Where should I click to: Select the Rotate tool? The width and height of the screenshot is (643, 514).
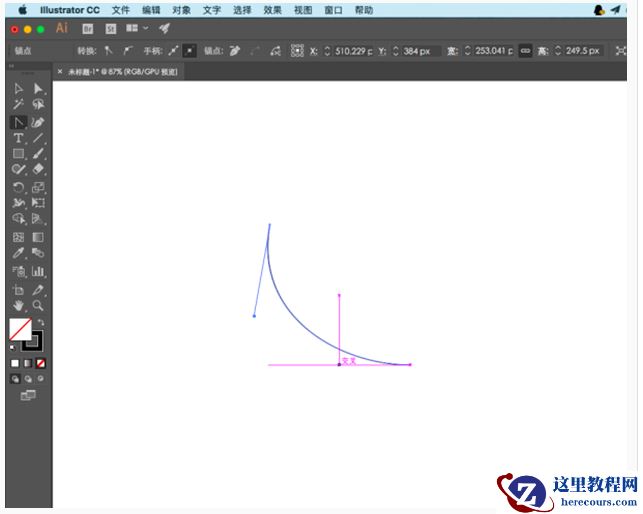(x=18, y=187)
